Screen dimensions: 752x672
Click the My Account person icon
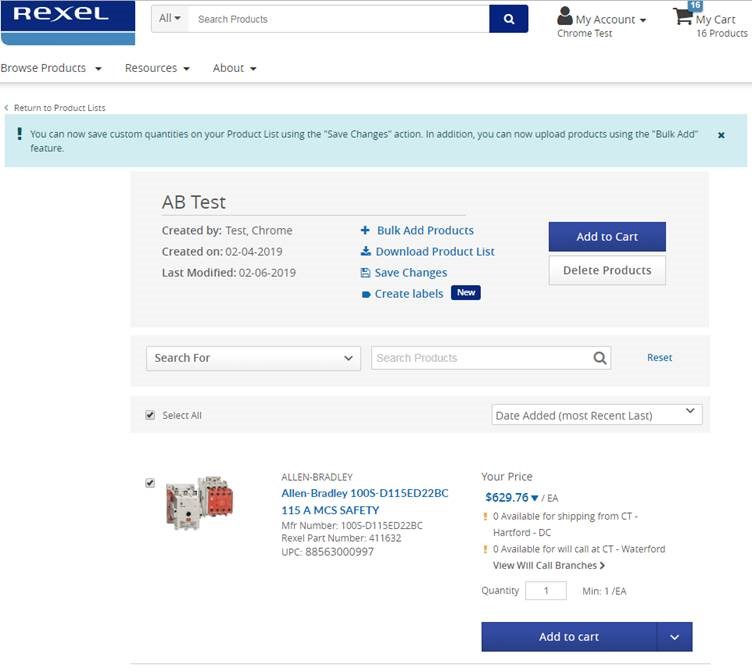(564, 16)
